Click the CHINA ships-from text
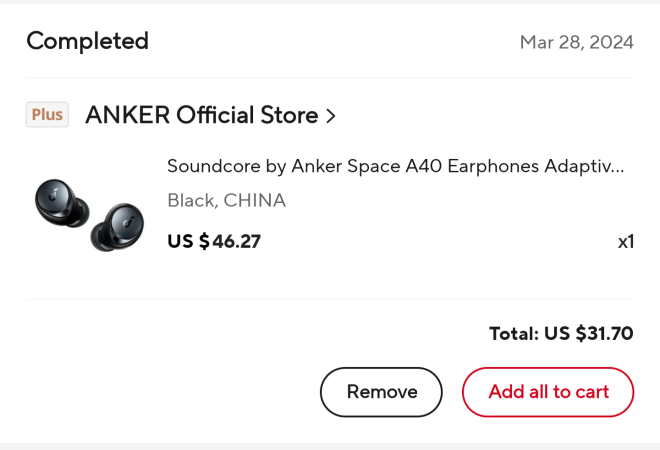This screenshot has width=660, height=450. pos(254,200)
